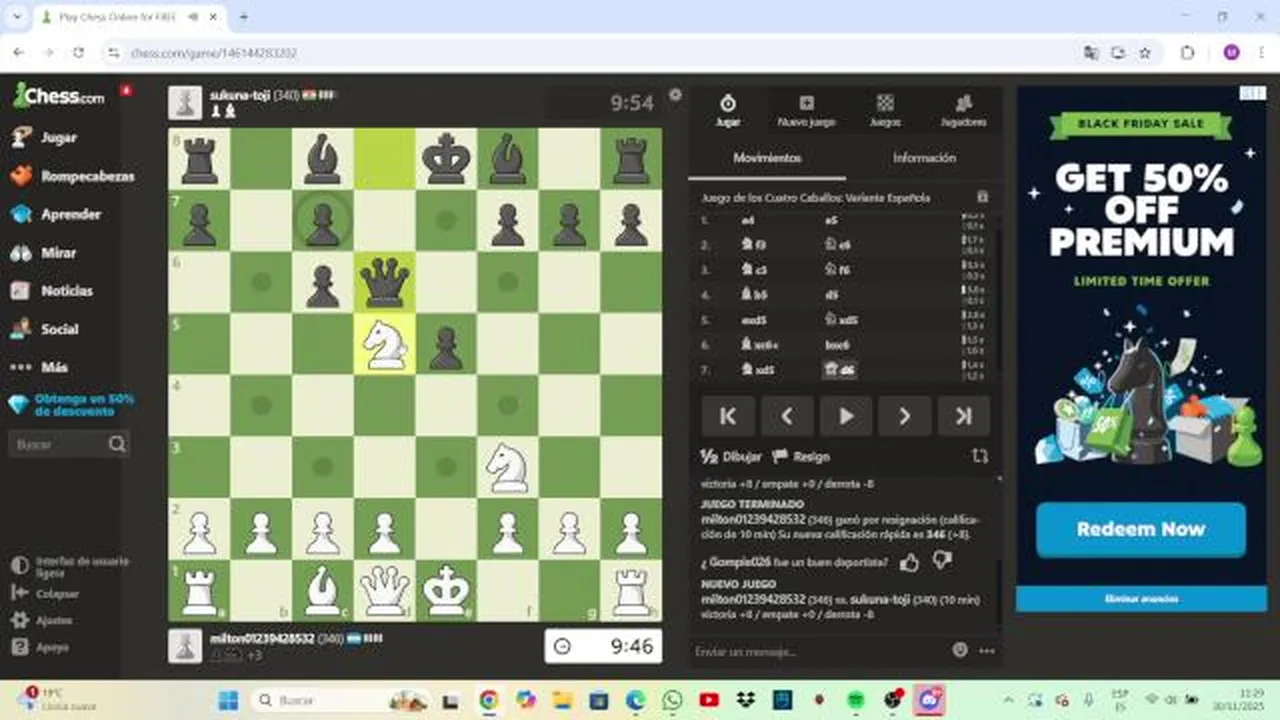Open the Jugadores tab
1280x720 pixels.
[x=963, y=110]
